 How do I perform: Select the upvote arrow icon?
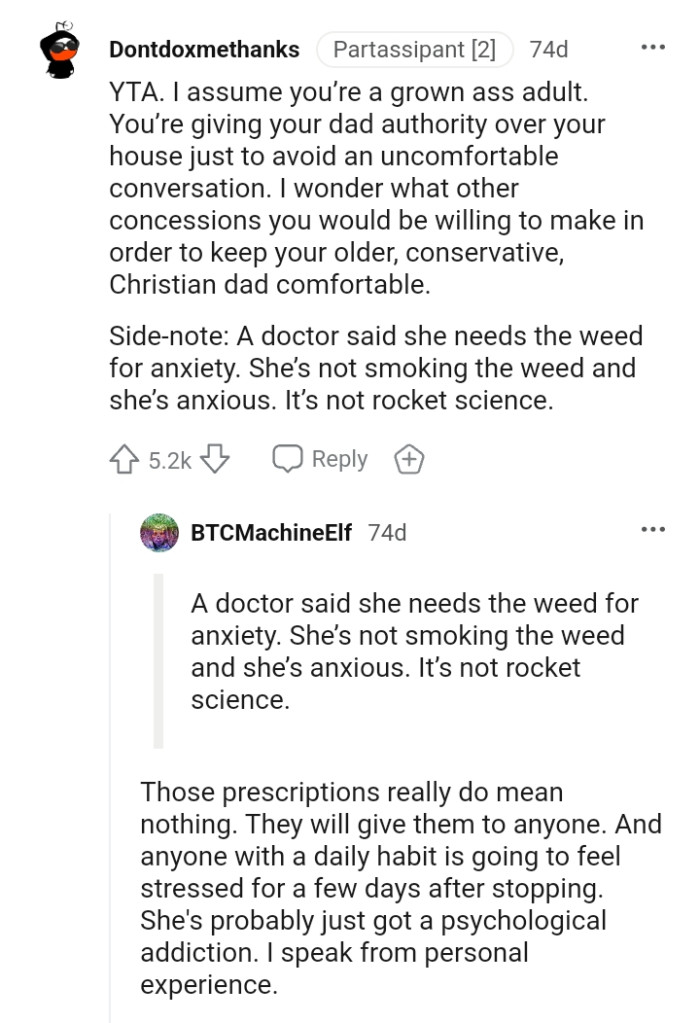[x=123, y=459]
